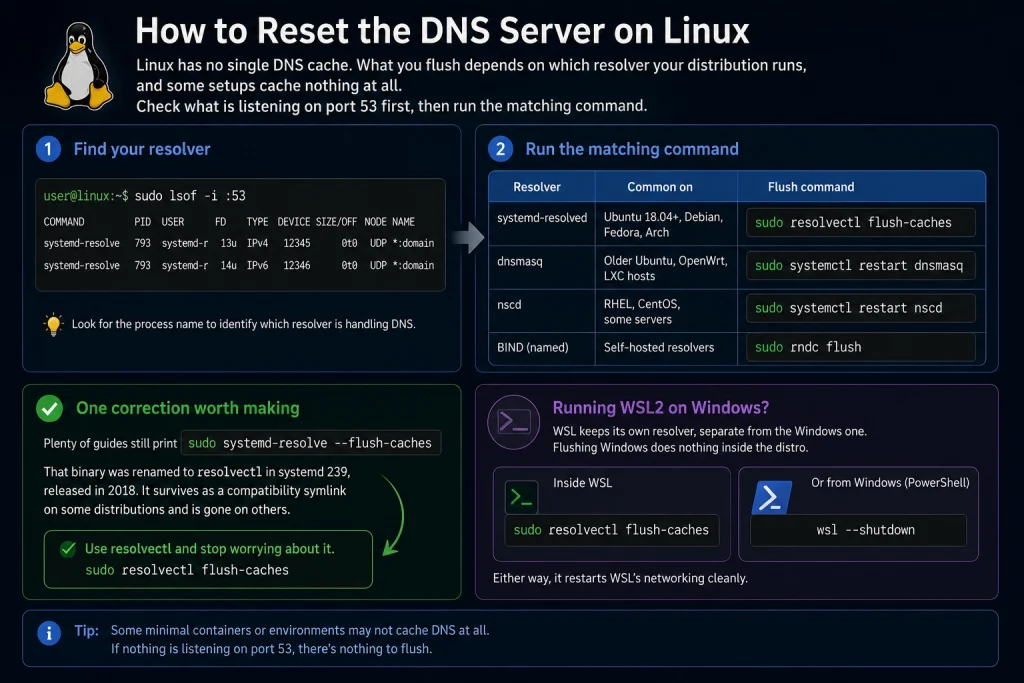Click the wsl --shutdown command box

(859, 530)
